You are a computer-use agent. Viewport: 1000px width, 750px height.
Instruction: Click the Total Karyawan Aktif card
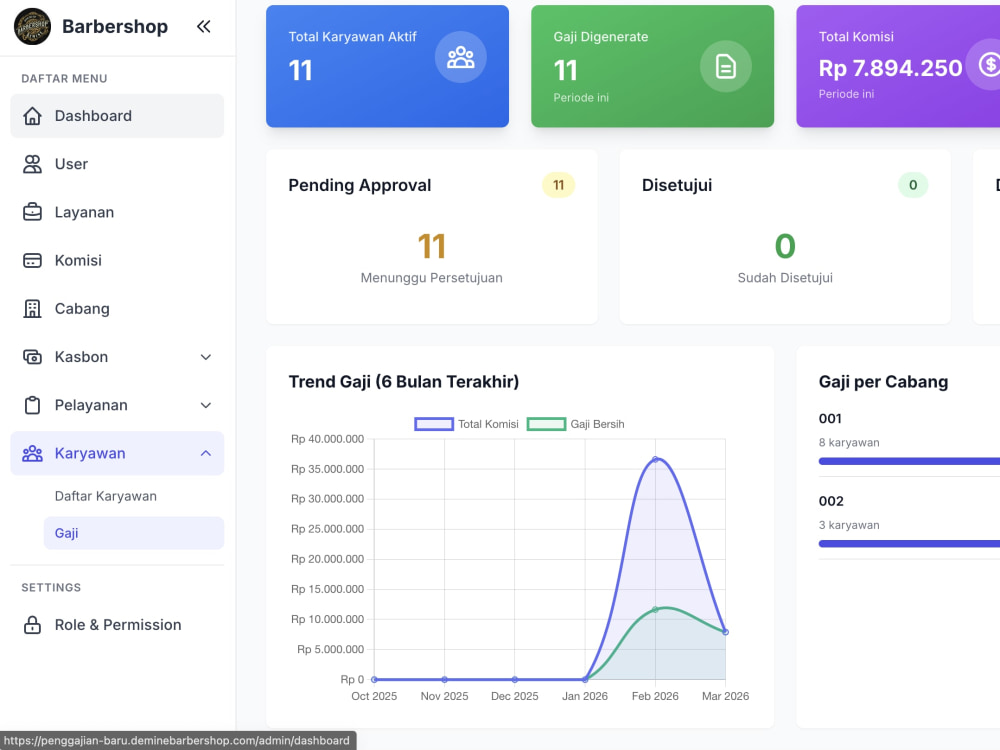[x=387, y=66]
